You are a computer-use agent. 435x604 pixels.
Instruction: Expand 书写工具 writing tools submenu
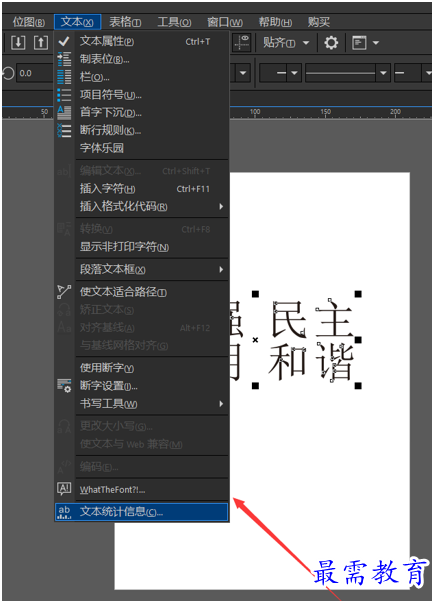coord(142,404)
